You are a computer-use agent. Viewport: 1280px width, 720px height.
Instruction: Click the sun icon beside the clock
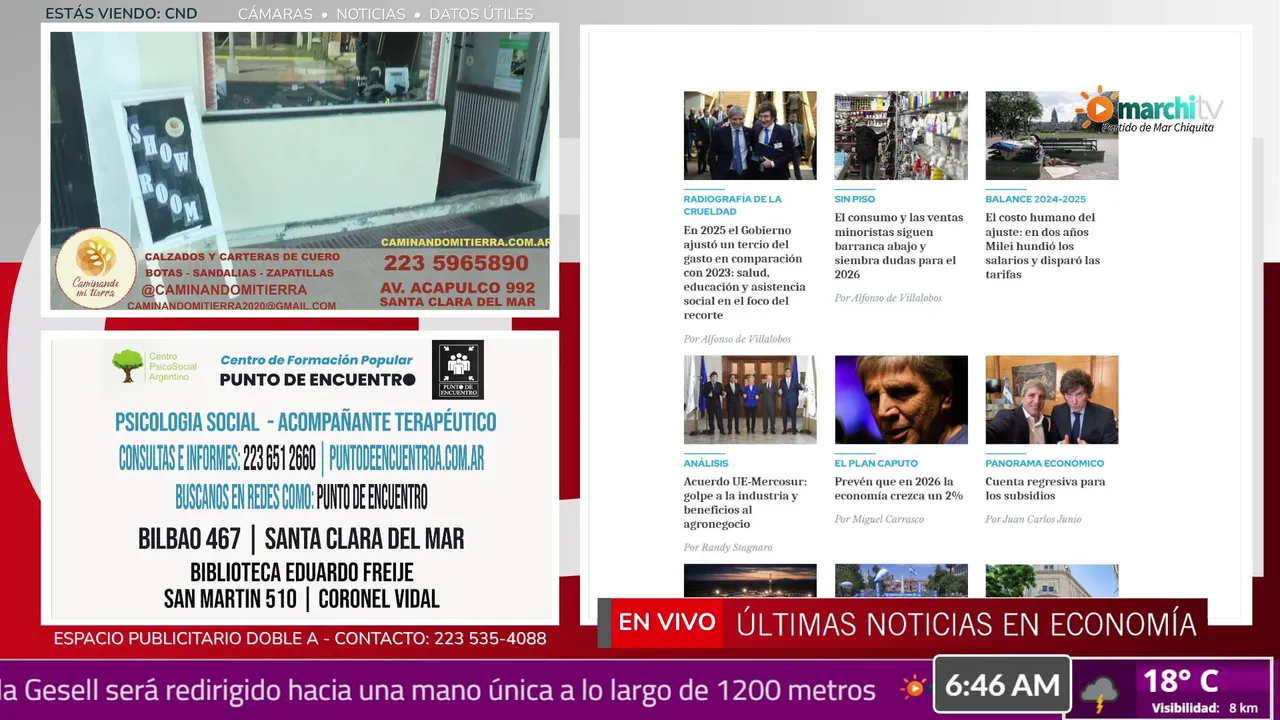pos(913,687)
